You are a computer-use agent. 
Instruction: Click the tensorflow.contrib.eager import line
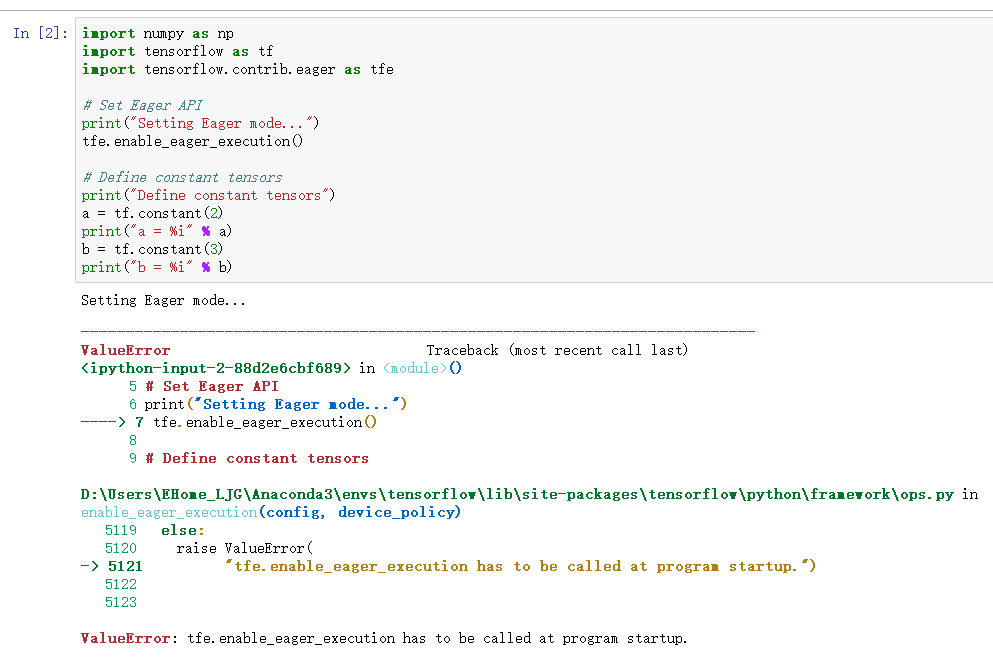pos(237,70)
